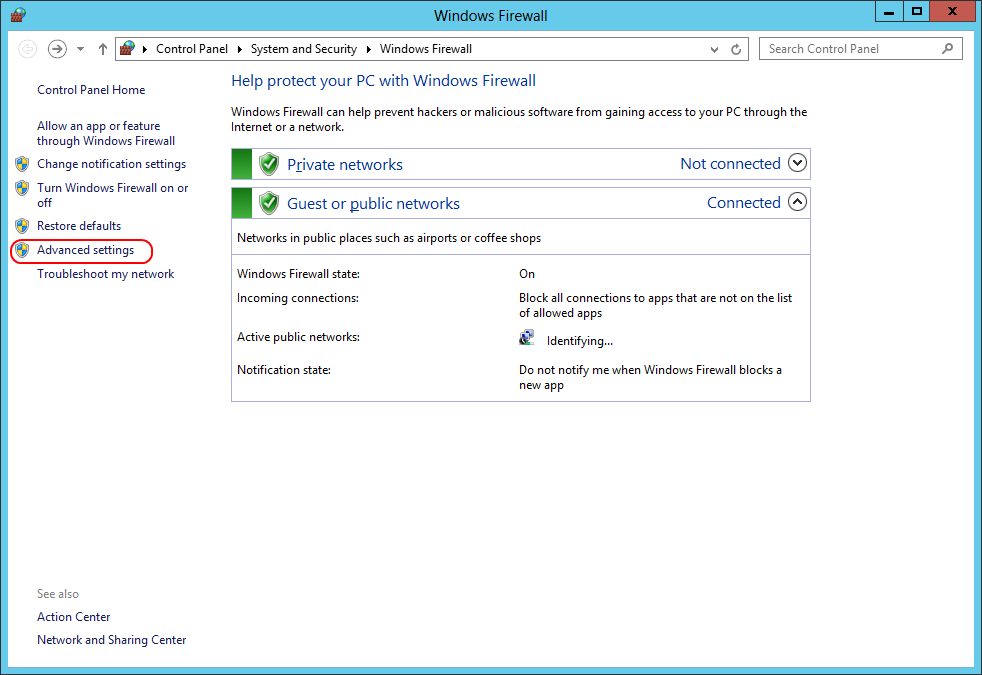Viewport: 982px width, 675px height.
Task: Click the shield icon beside Advanced settings
Action: 23,250
